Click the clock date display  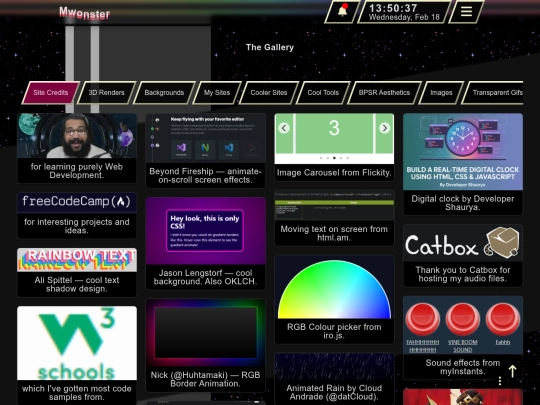[404, 17]
